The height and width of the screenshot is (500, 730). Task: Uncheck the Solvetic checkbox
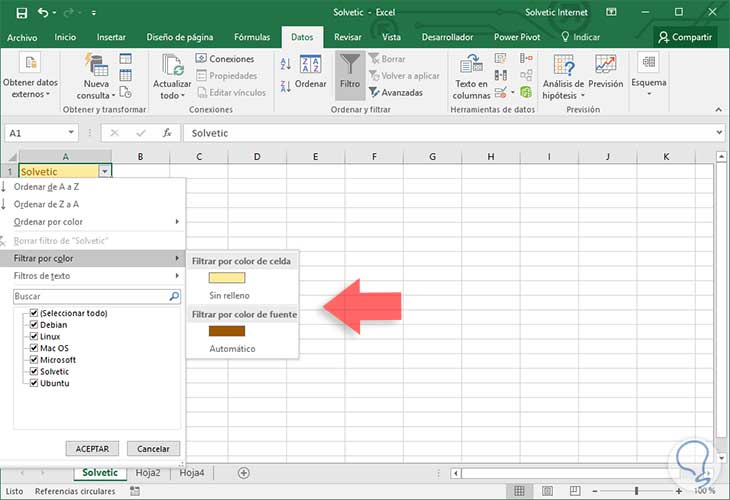(x=34, y=371)
